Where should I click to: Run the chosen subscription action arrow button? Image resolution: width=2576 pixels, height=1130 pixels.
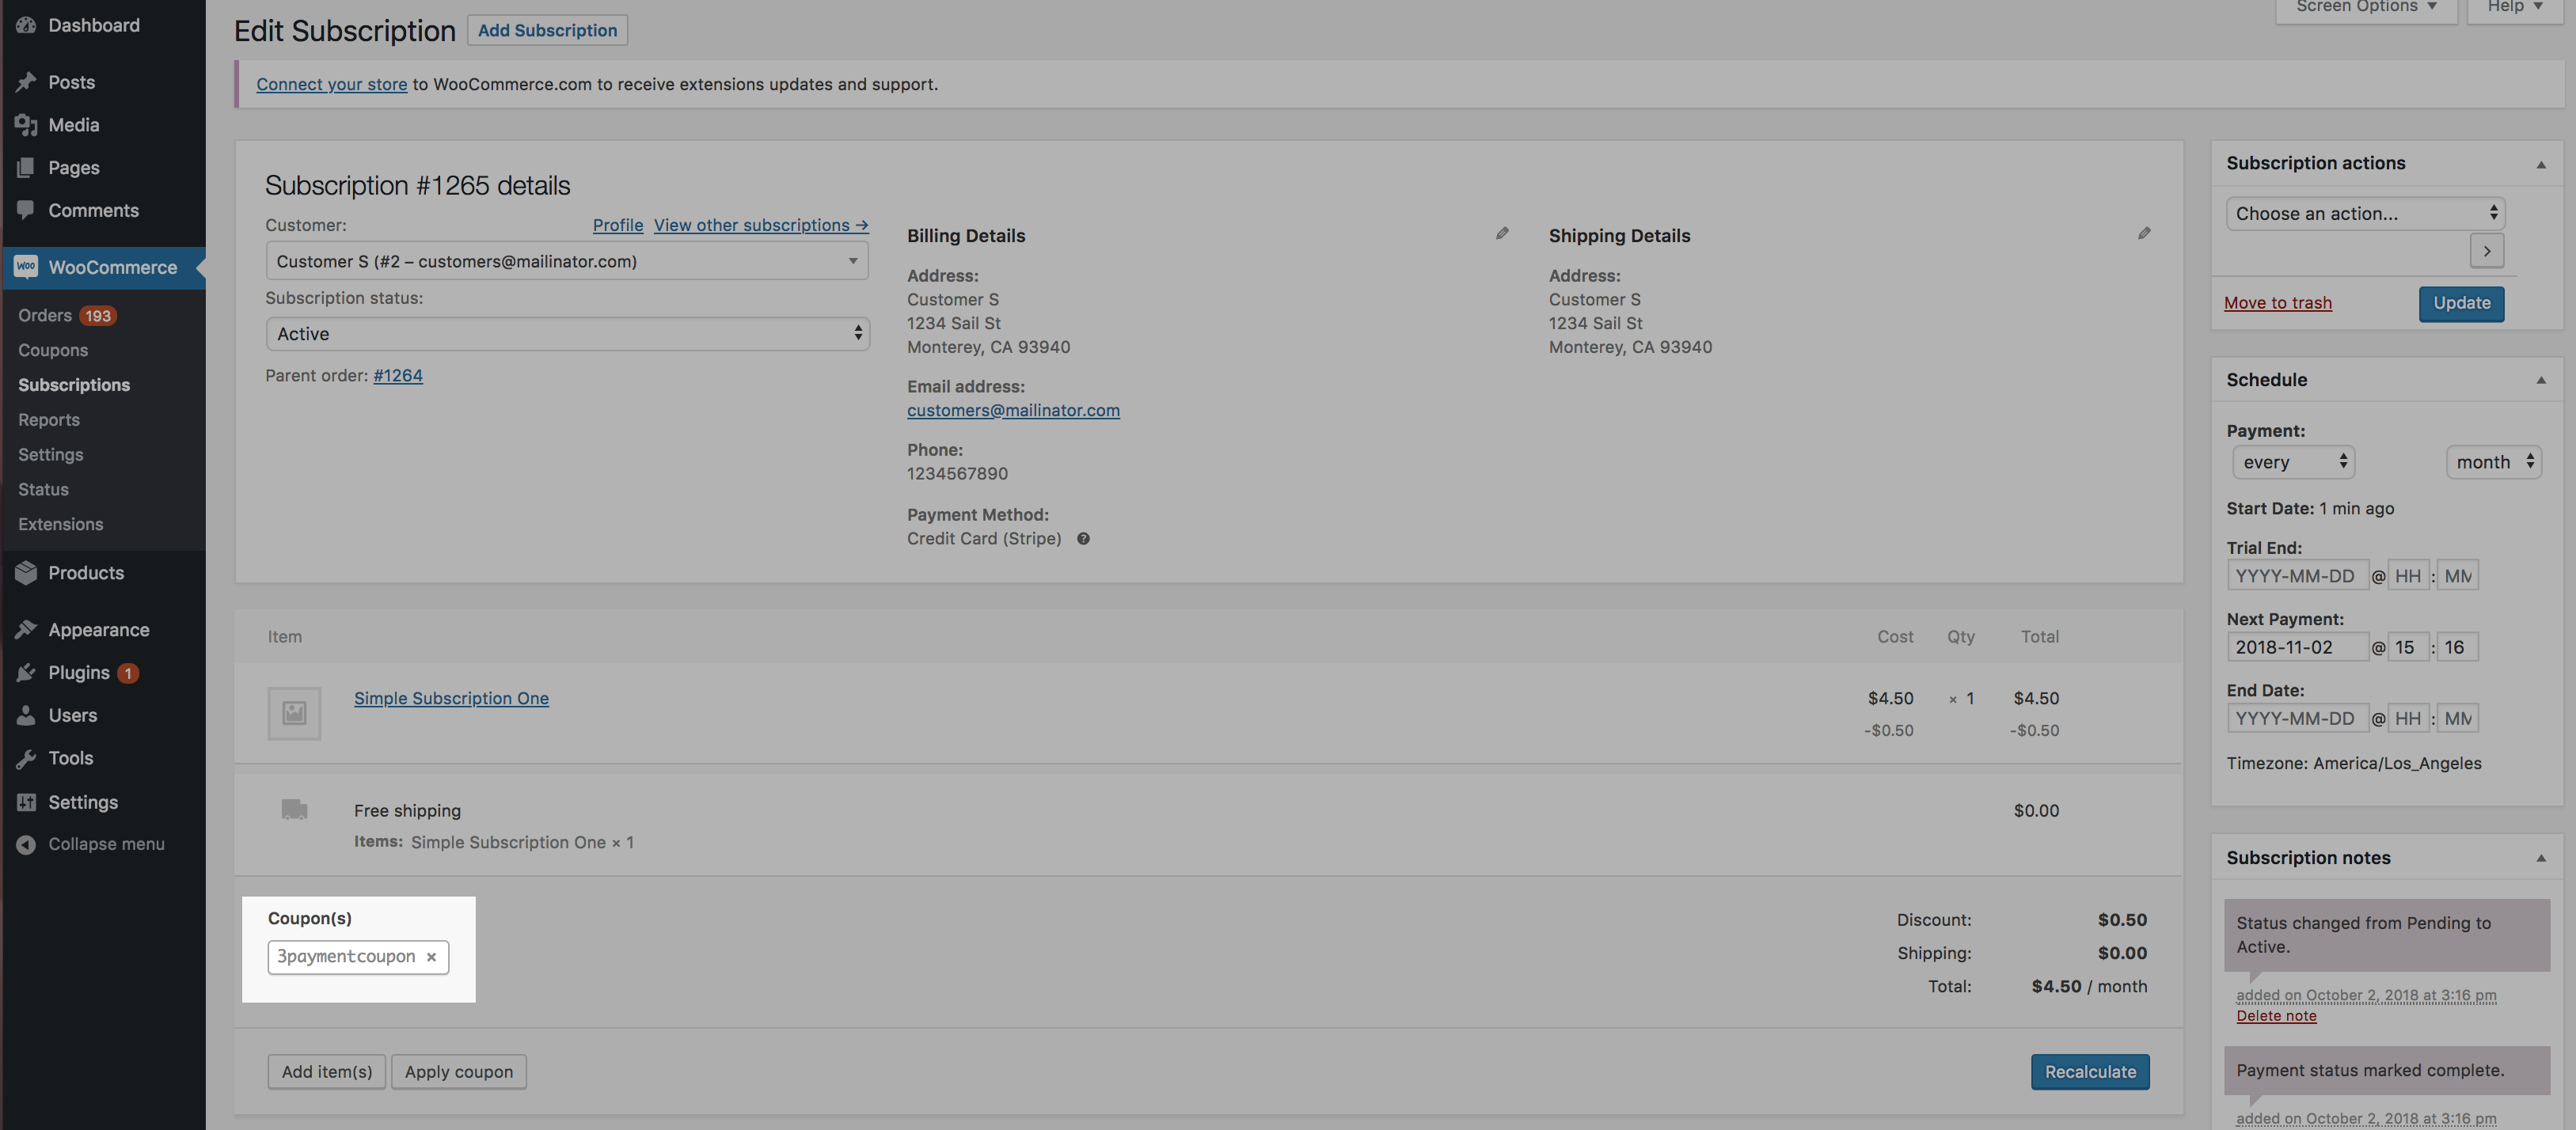(x=2486, y=251)
